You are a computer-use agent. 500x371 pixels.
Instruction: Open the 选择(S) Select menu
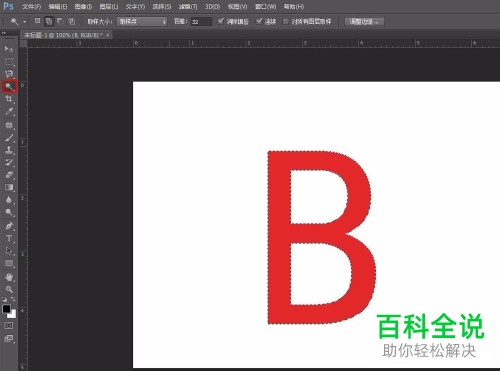point(161,7)
